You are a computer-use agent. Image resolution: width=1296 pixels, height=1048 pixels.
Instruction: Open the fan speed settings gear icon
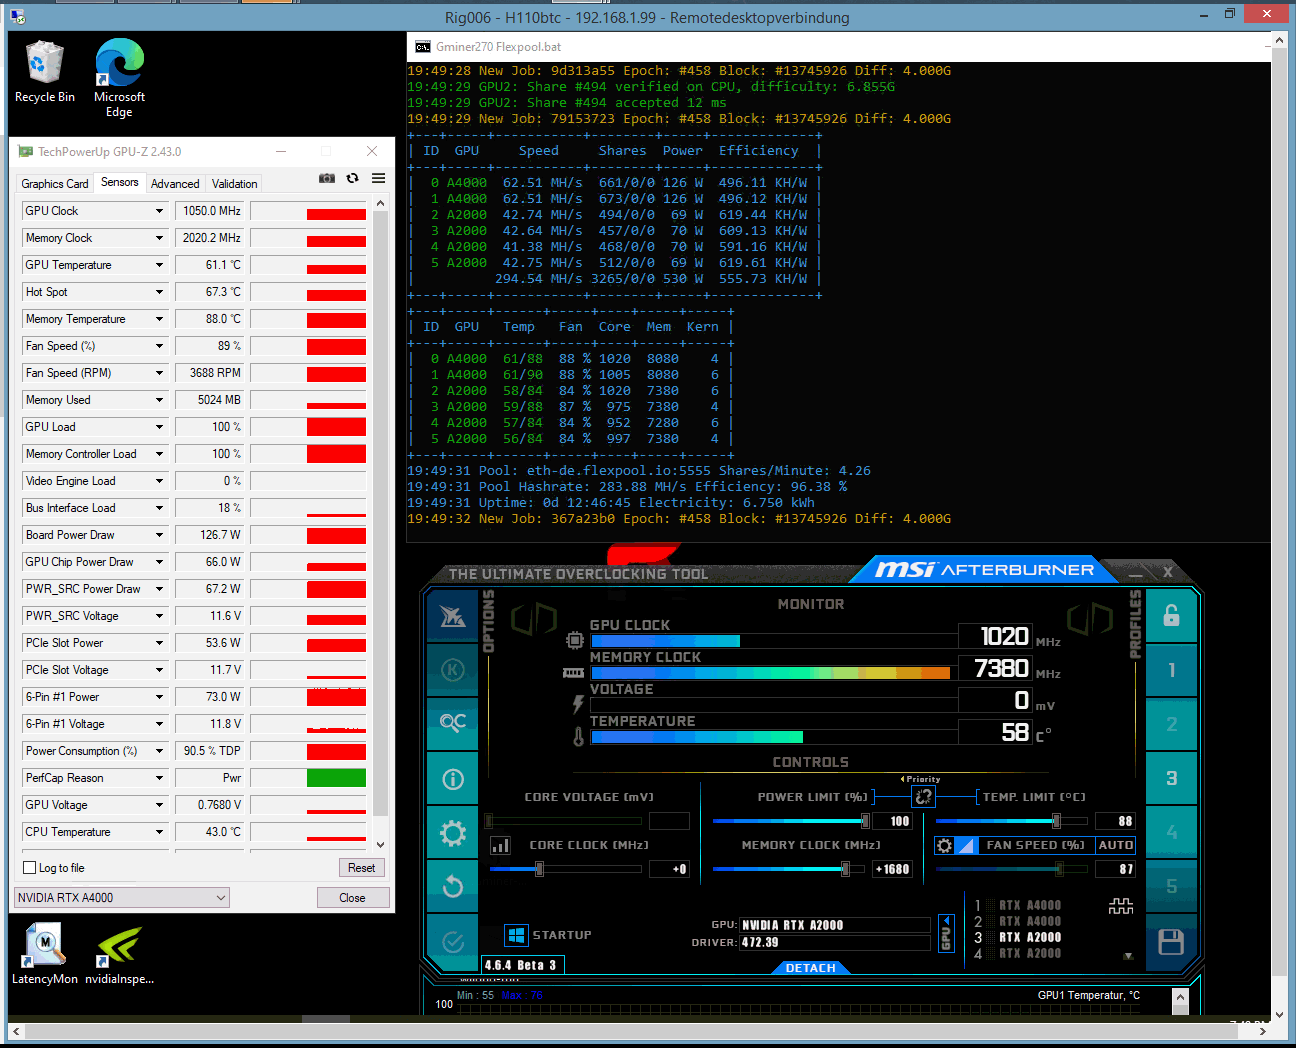pos(944,846)
